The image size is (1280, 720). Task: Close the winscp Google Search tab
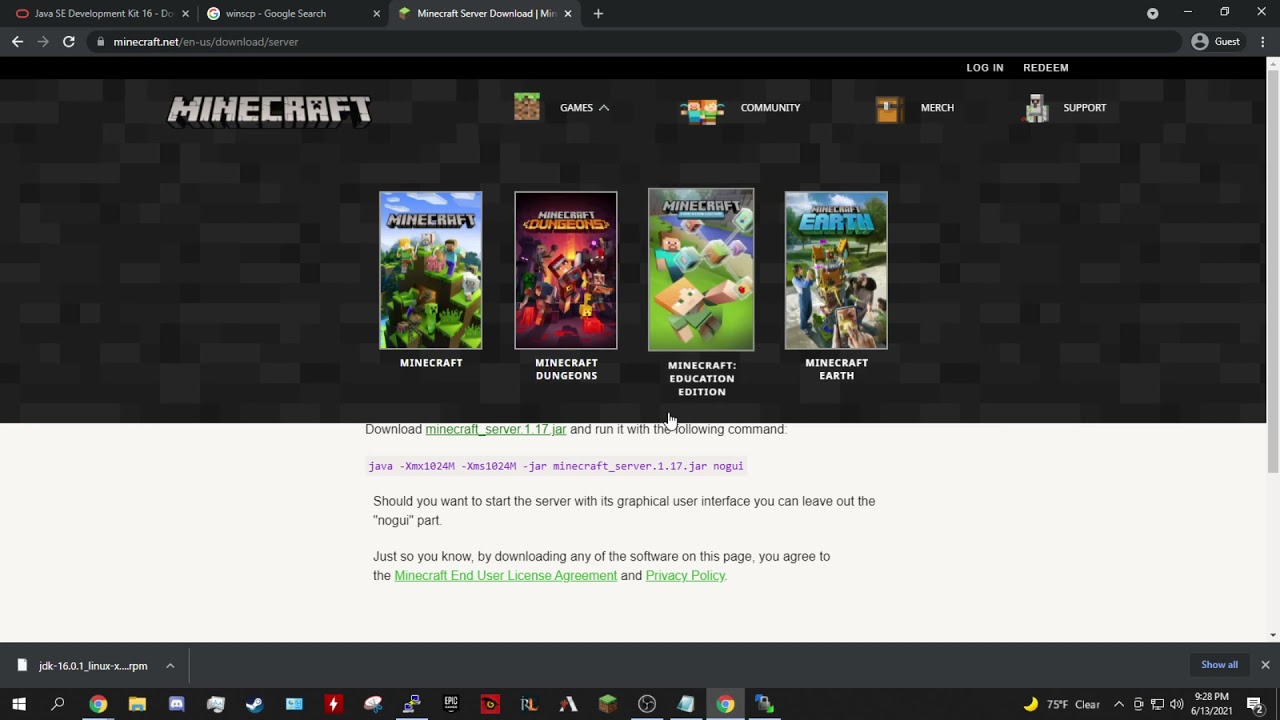pyautogui.click(x=376, y=14)
